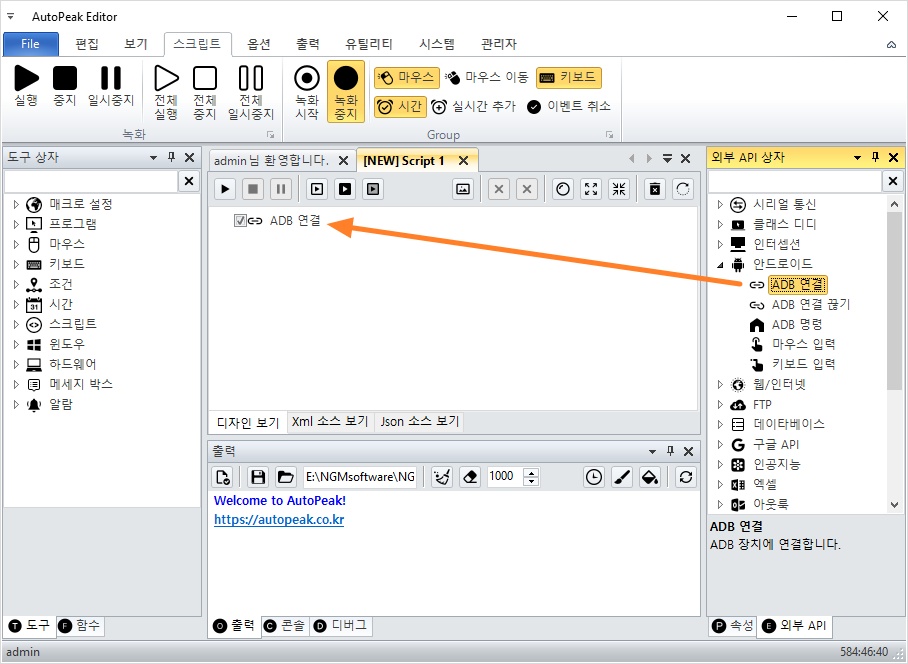Click the trash delete icon in script toolbar
The width and height of the screenshot is (908, 664).
point(655,189)
